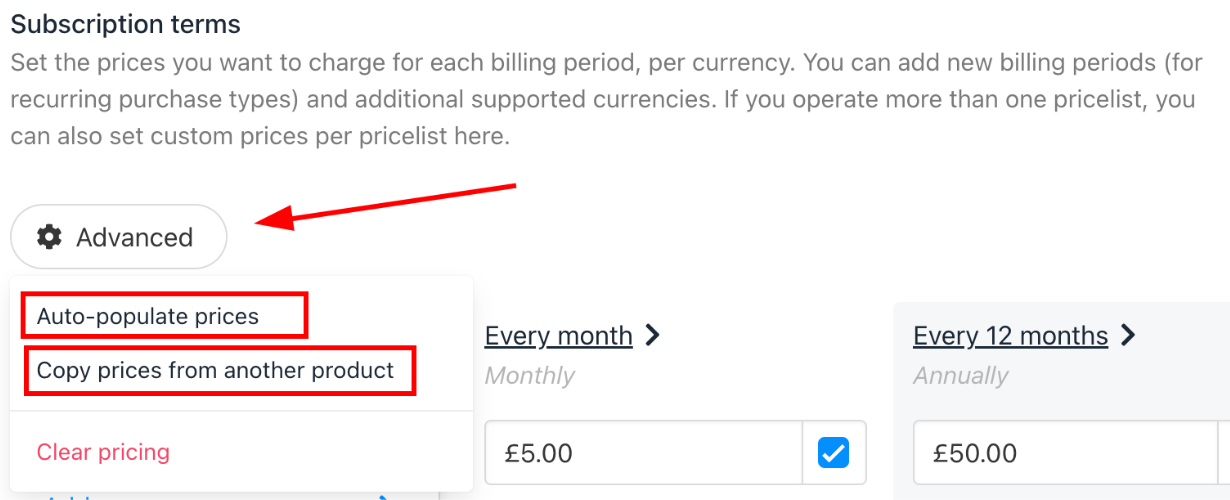Screen dimensions: 1230x500
Task: Click the divider line above Clear pricing
Action: pos(241,410)
